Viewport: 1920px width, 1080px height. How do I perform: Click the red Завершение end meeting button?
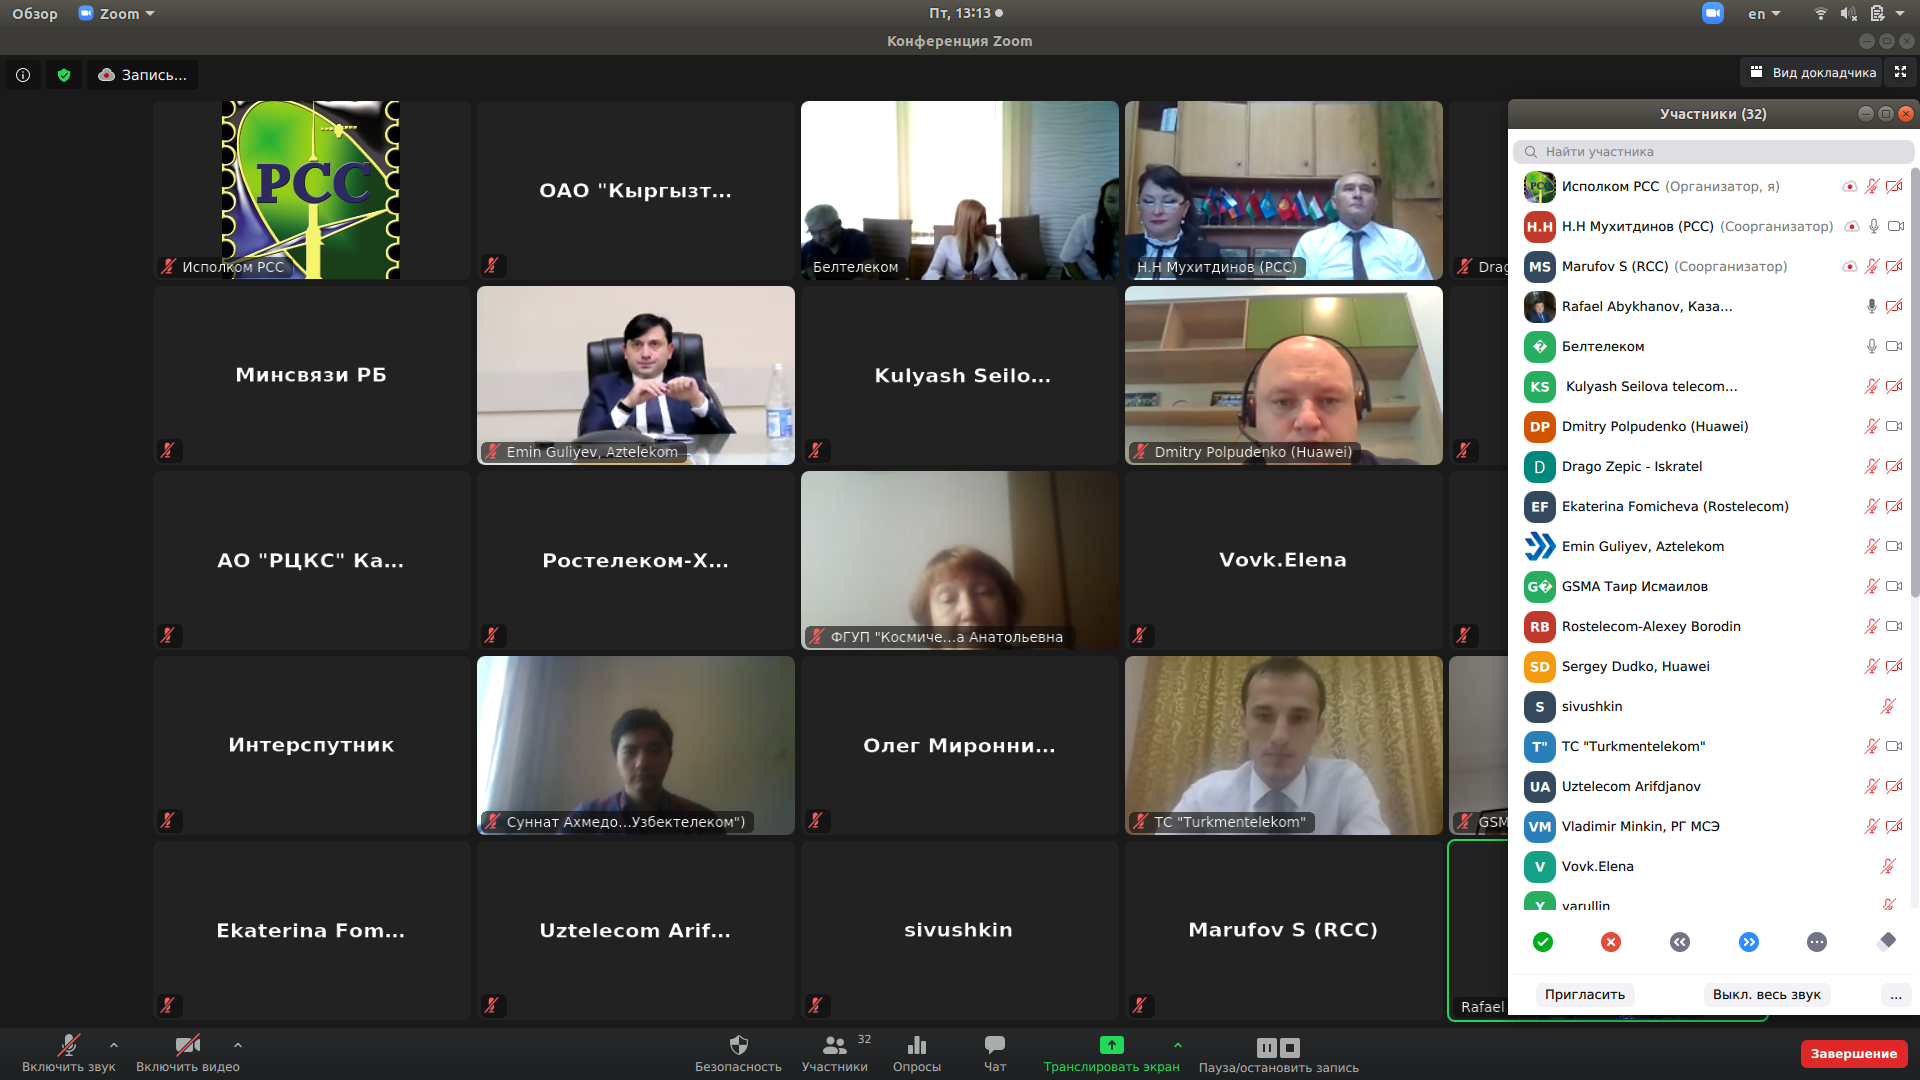click(x=1853, y=1054)
